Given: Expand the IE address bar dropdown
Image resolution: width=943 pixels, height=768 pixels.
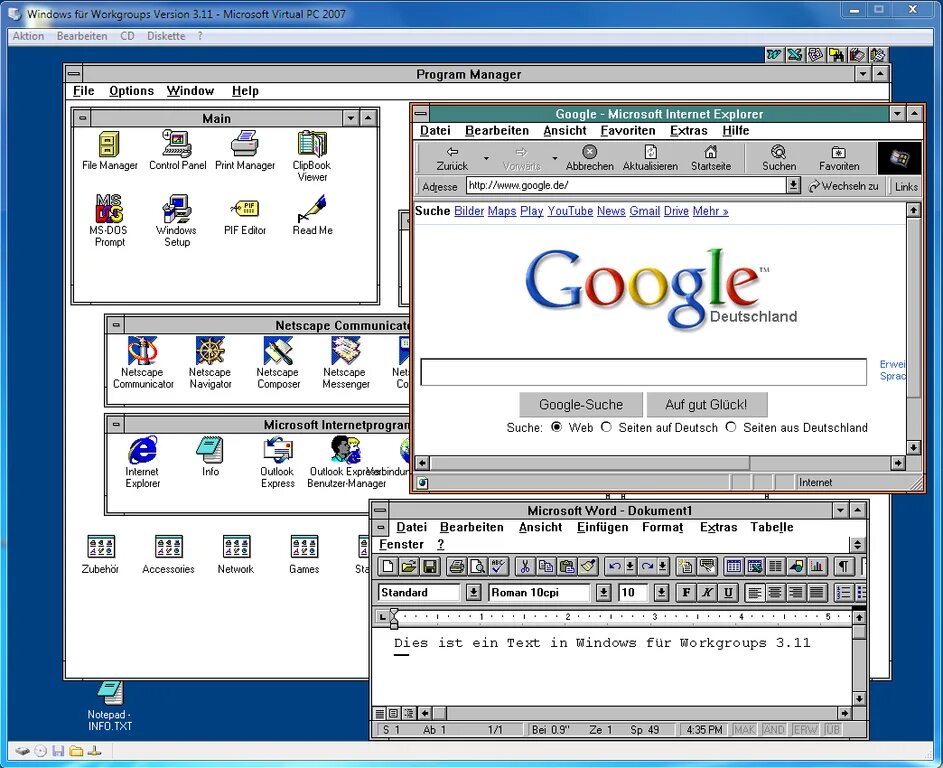Looking at the screenshot, I should [x=794, y=185].
